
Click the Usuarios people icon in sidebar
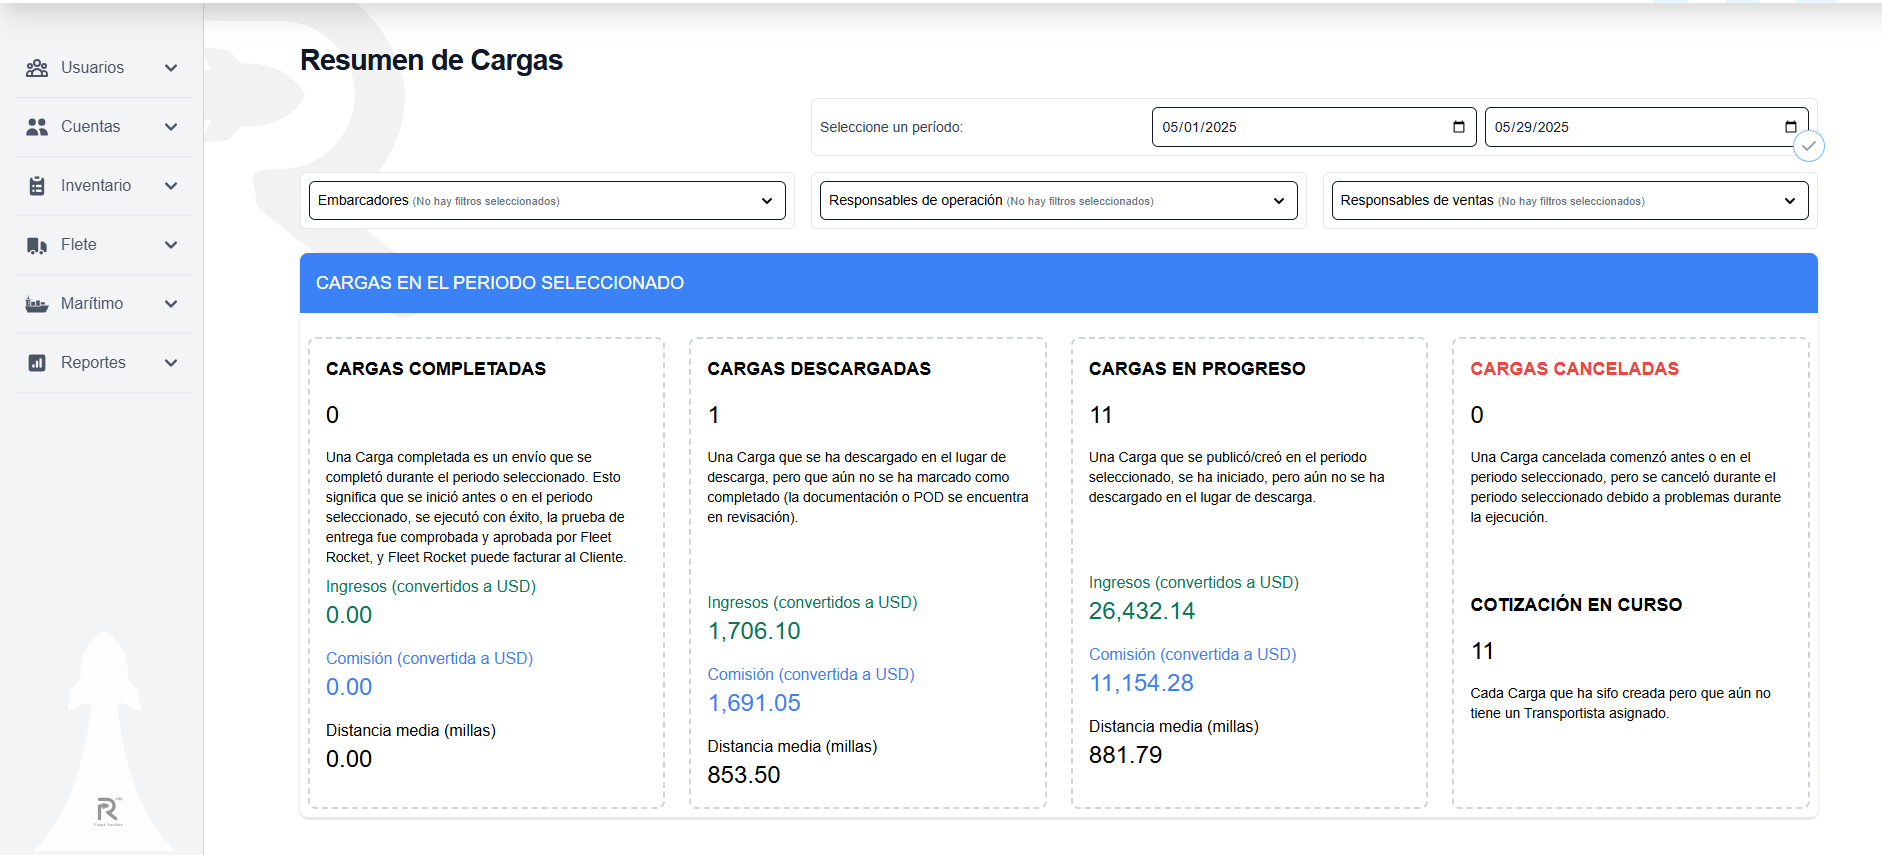pos(37,68)
